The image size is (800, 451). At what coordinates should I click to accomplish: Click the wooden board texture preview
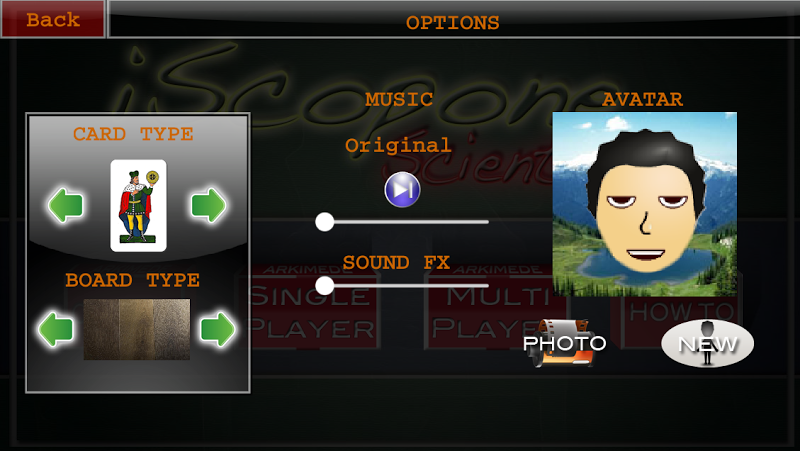[137, 330]
